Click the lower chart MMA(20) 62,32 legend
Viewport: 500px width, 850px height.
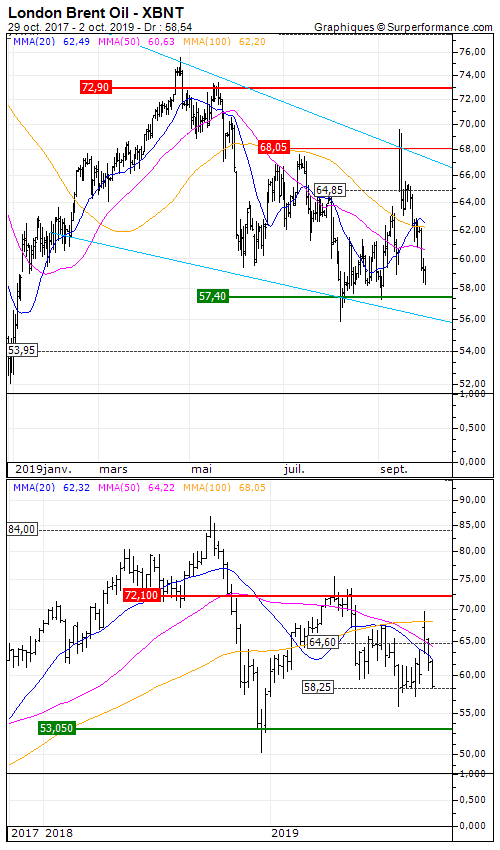coord(52,487)
